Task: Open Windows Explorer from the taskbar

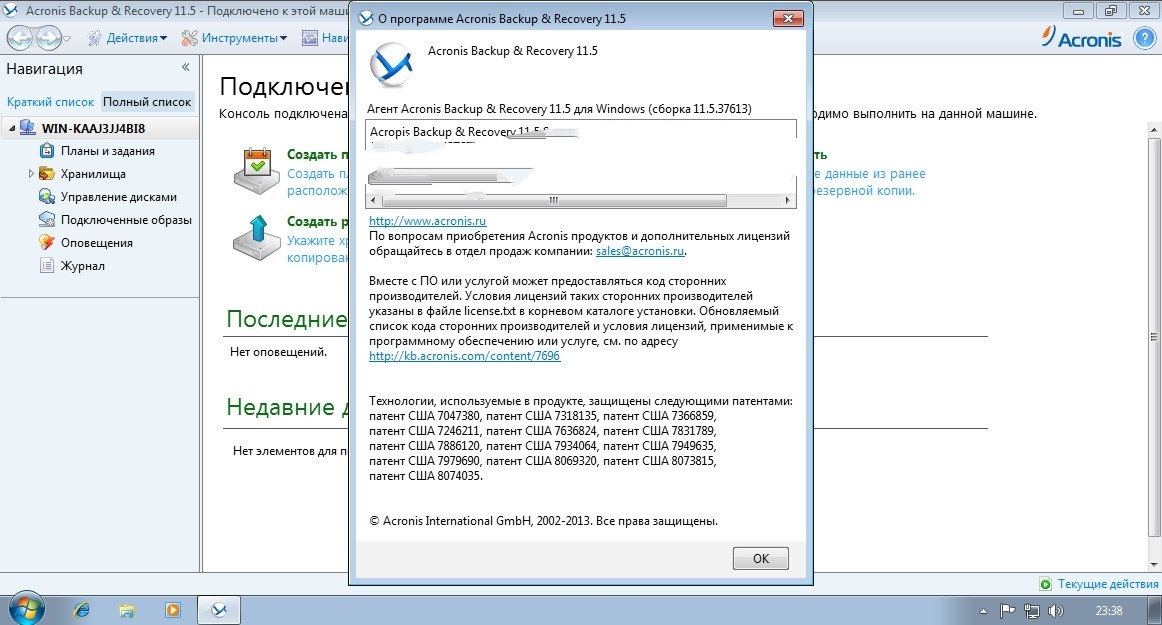Action: coord(127,610)
